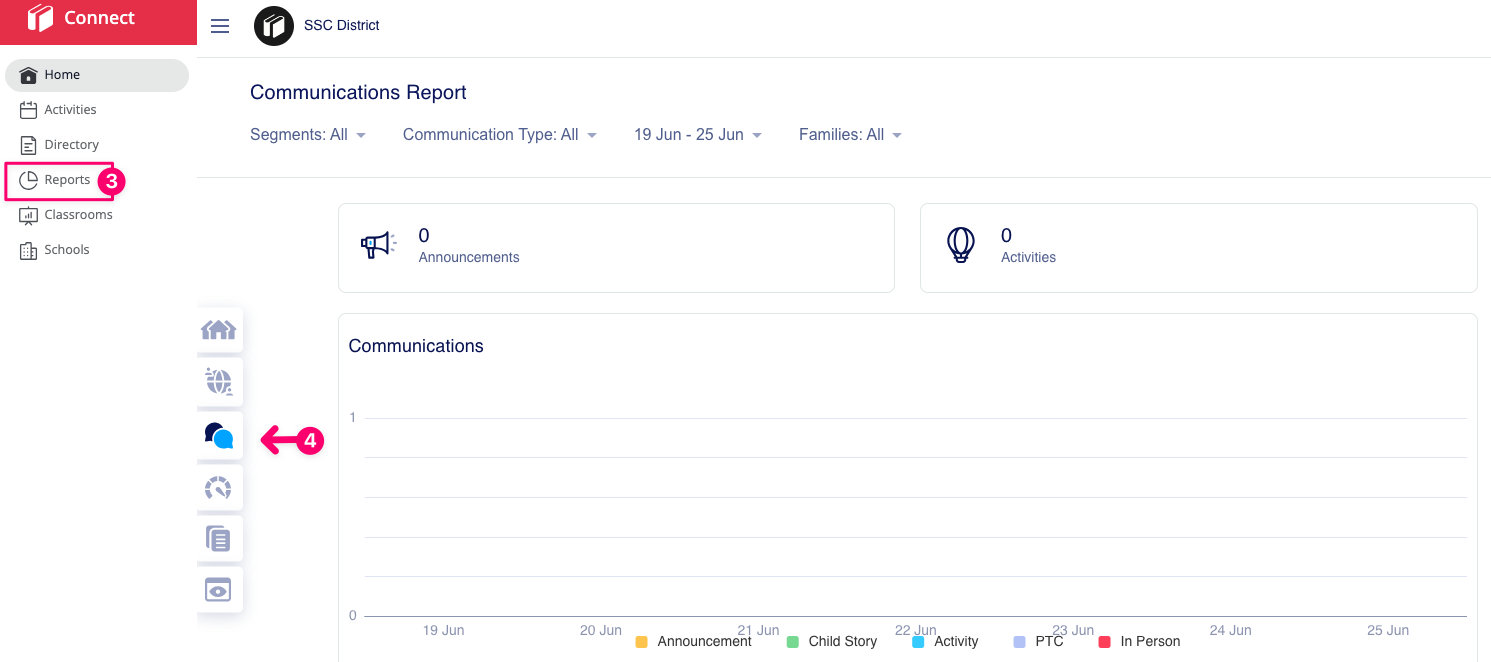1491x662 pixels.
Task: Toggle the hamburger menu icon
Action: point(220,26)
